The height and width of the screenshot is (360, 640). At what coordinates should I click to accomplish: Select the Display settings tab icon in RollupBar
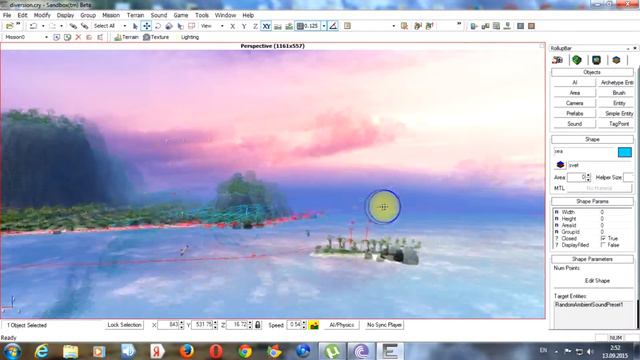pyautogui.click(x=596, y=60)
